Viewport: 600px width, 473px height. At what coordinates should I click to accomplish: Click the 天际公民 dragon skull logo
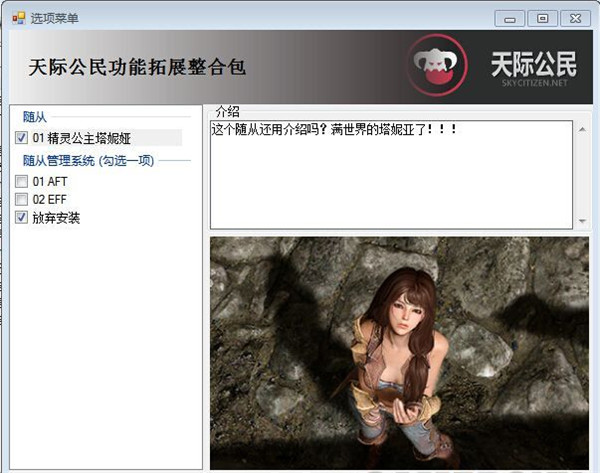click(437, 65)
